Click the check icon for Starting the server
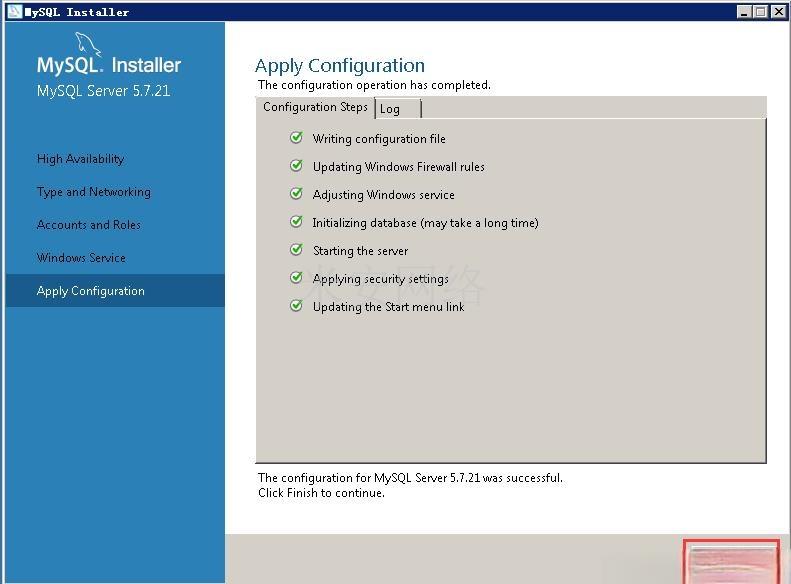The image size is (791, 584). [297, 250]
